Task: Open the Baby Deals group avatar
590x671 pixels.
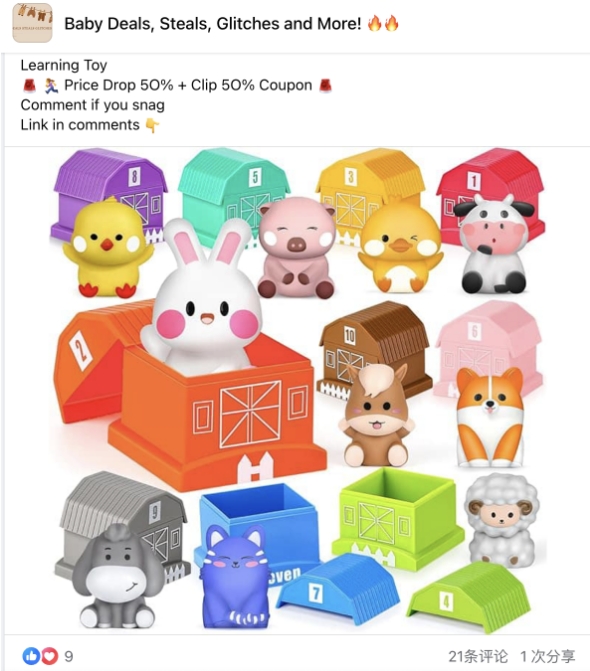Action: [32, 23]
